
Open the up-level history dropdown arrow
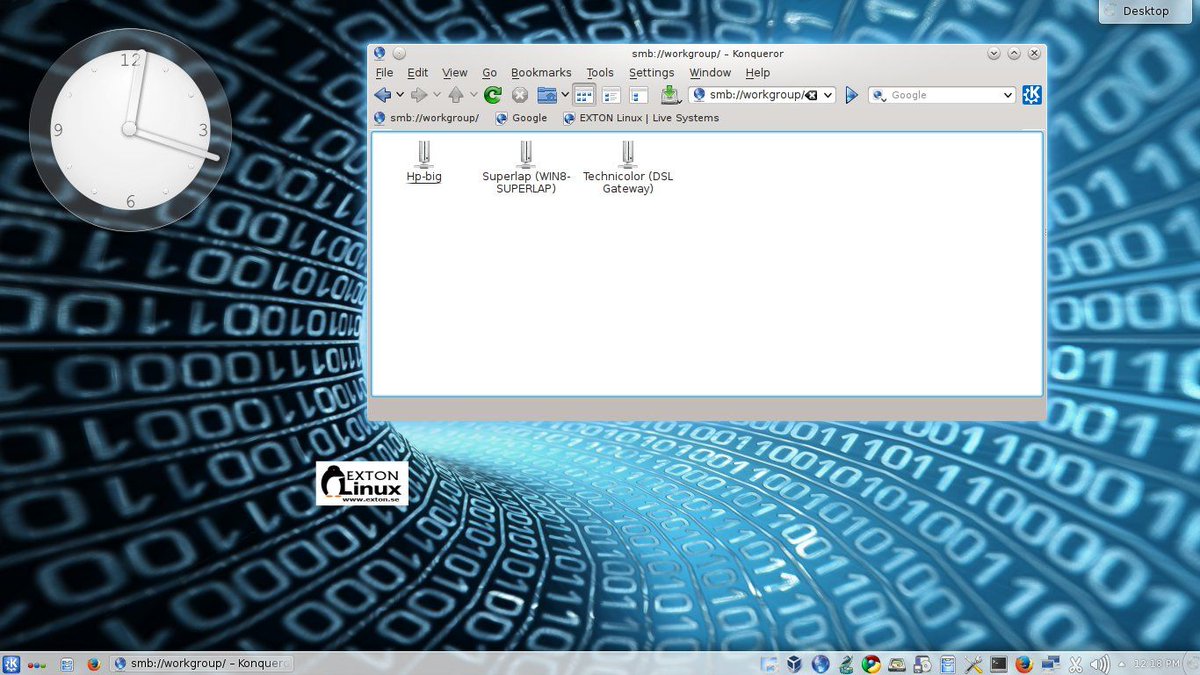[474, 95]
